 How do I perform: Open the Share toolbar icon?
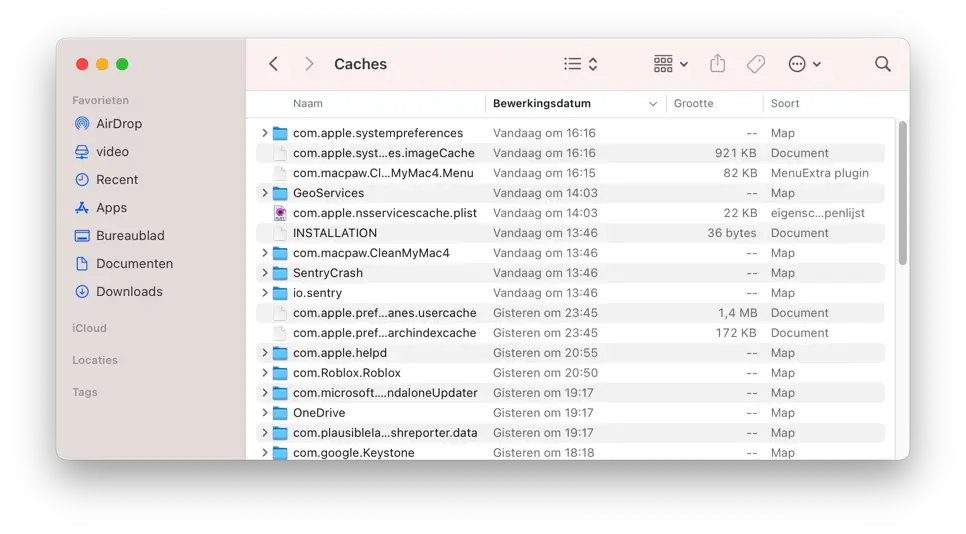pos(717,63)
